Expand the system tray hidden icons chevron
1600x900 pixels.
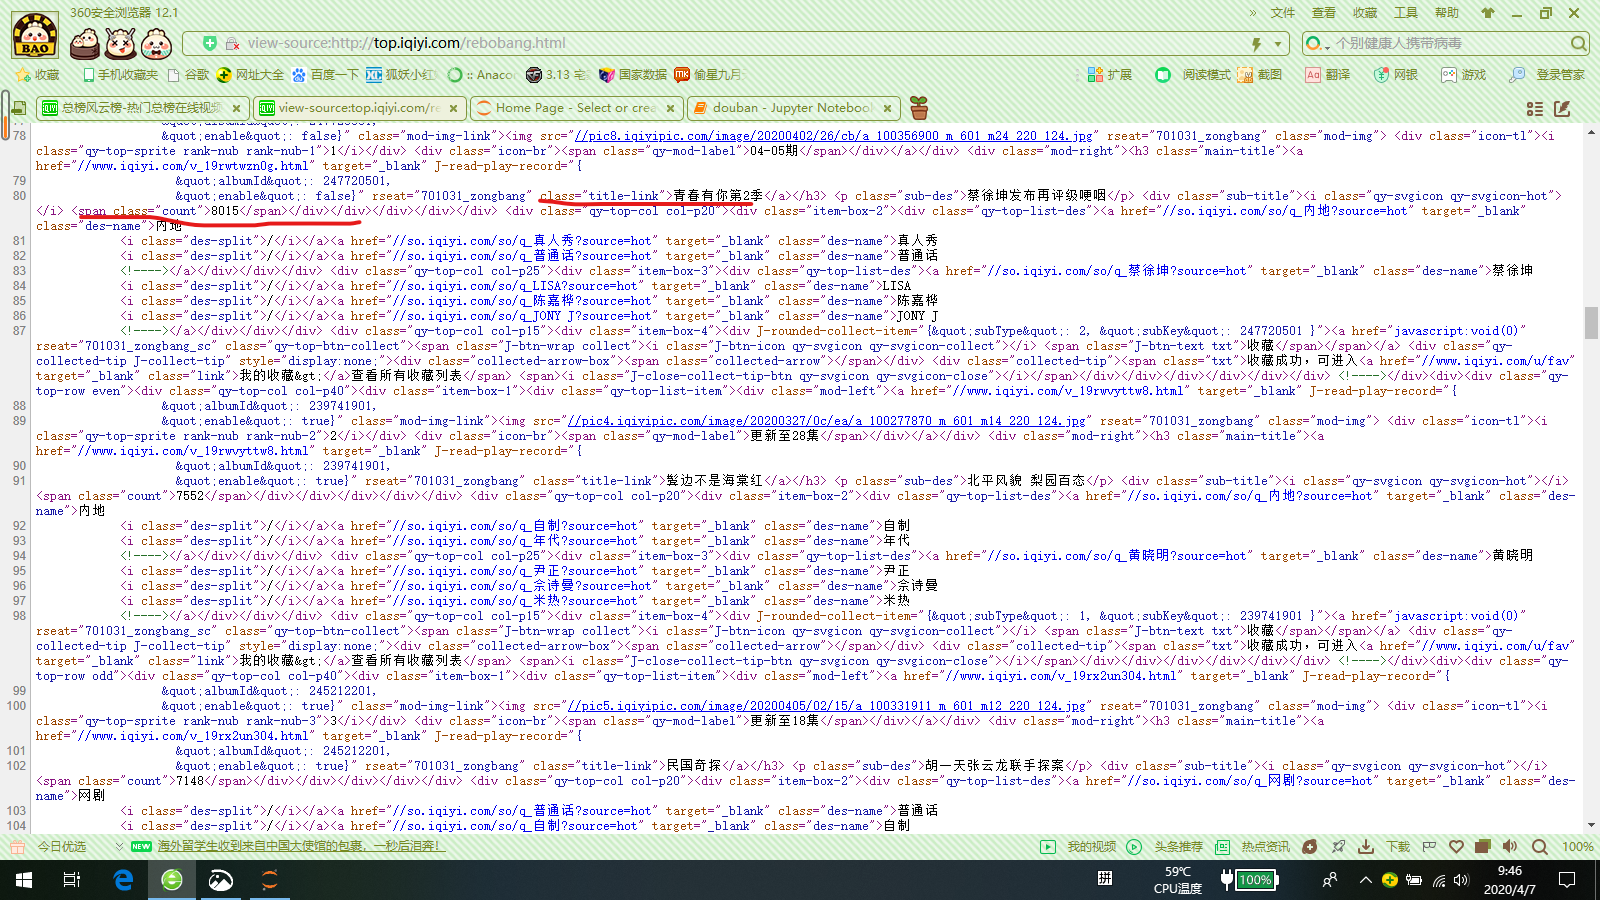click(1365, 880)
